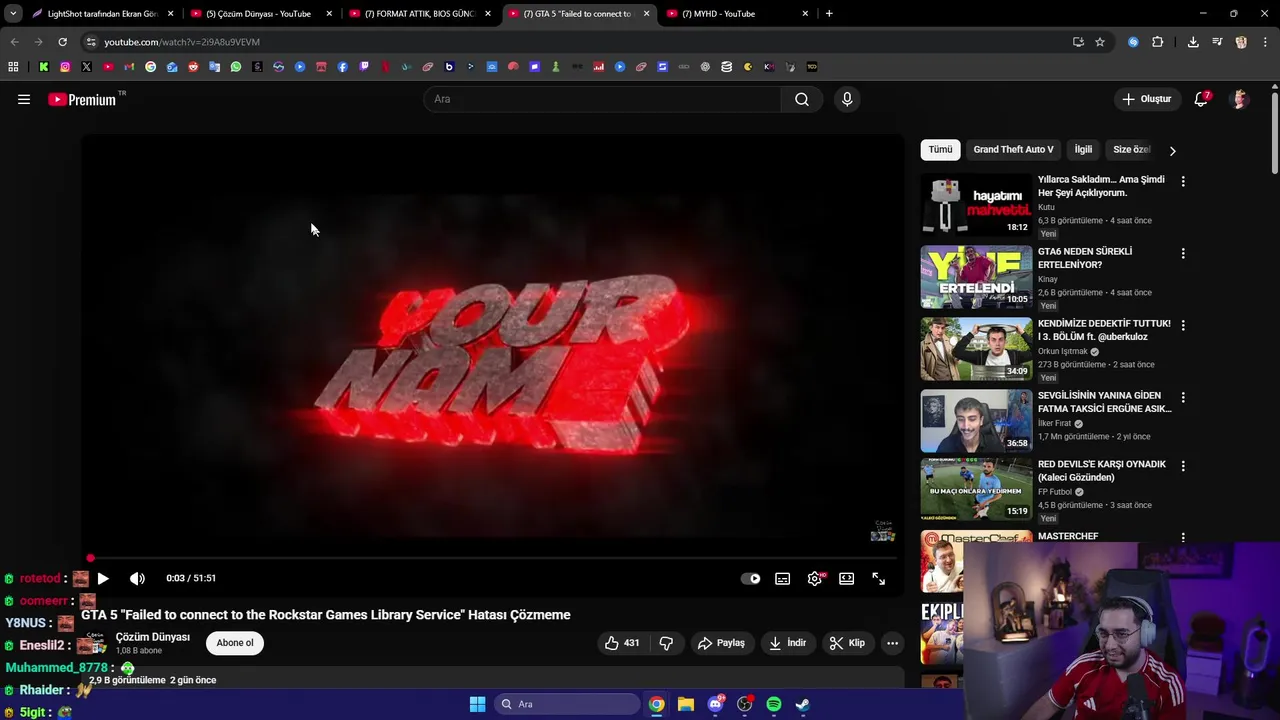This screenshot has height=720, width=1280.
Task: Enter full screen mode
Action: pyautogui.click(x=878, y=578)
